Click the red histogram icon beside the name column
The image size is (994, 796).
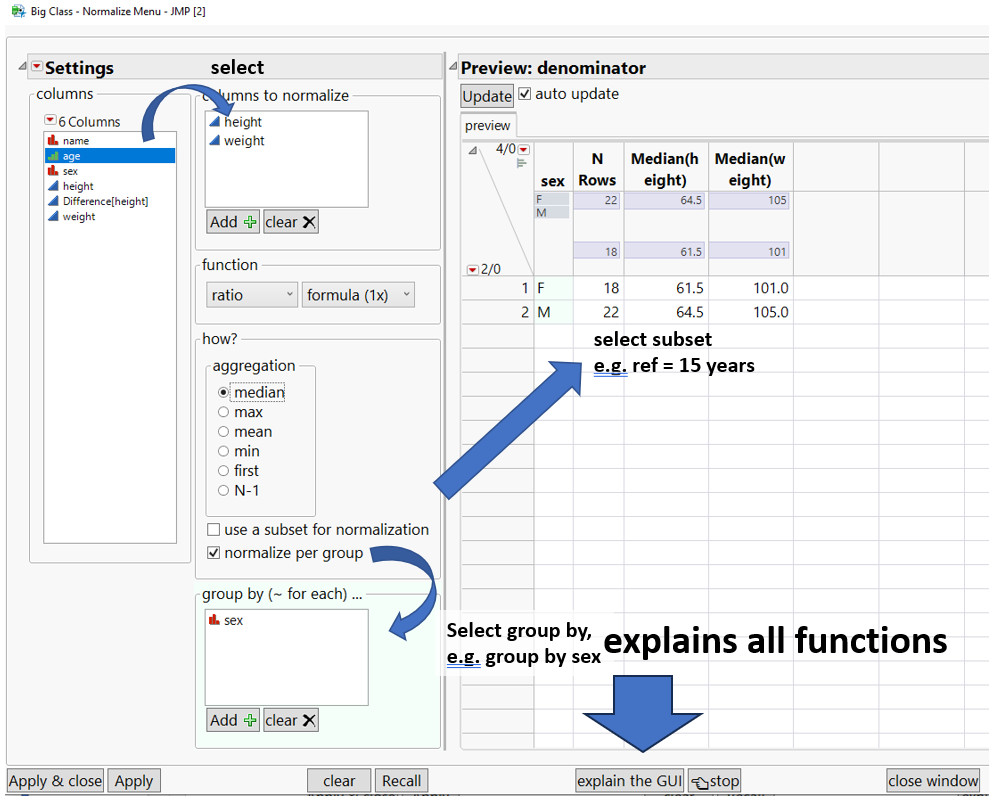(x=54, y=140)
